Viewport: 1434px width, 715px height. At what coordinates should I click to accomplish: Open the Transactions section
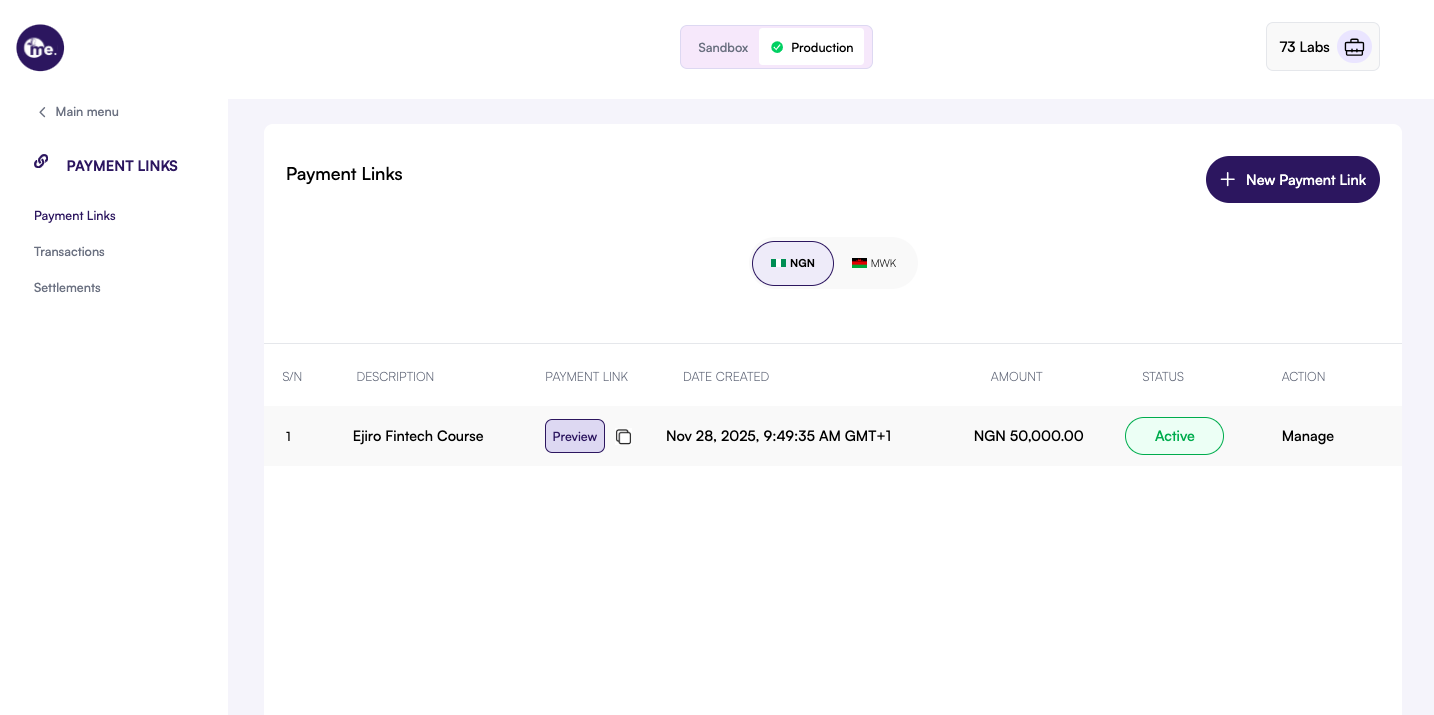(69, 251)
